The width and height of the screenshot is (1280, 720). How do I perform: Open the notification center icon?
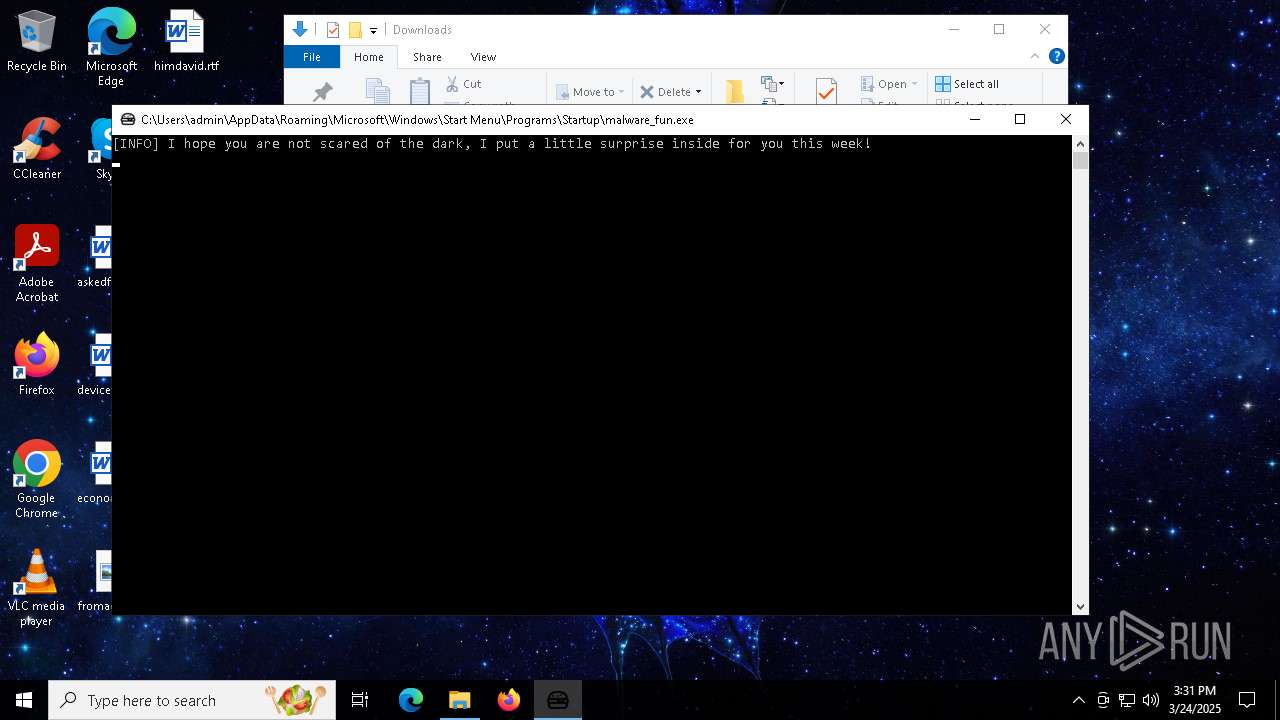tap(1247, 700)
